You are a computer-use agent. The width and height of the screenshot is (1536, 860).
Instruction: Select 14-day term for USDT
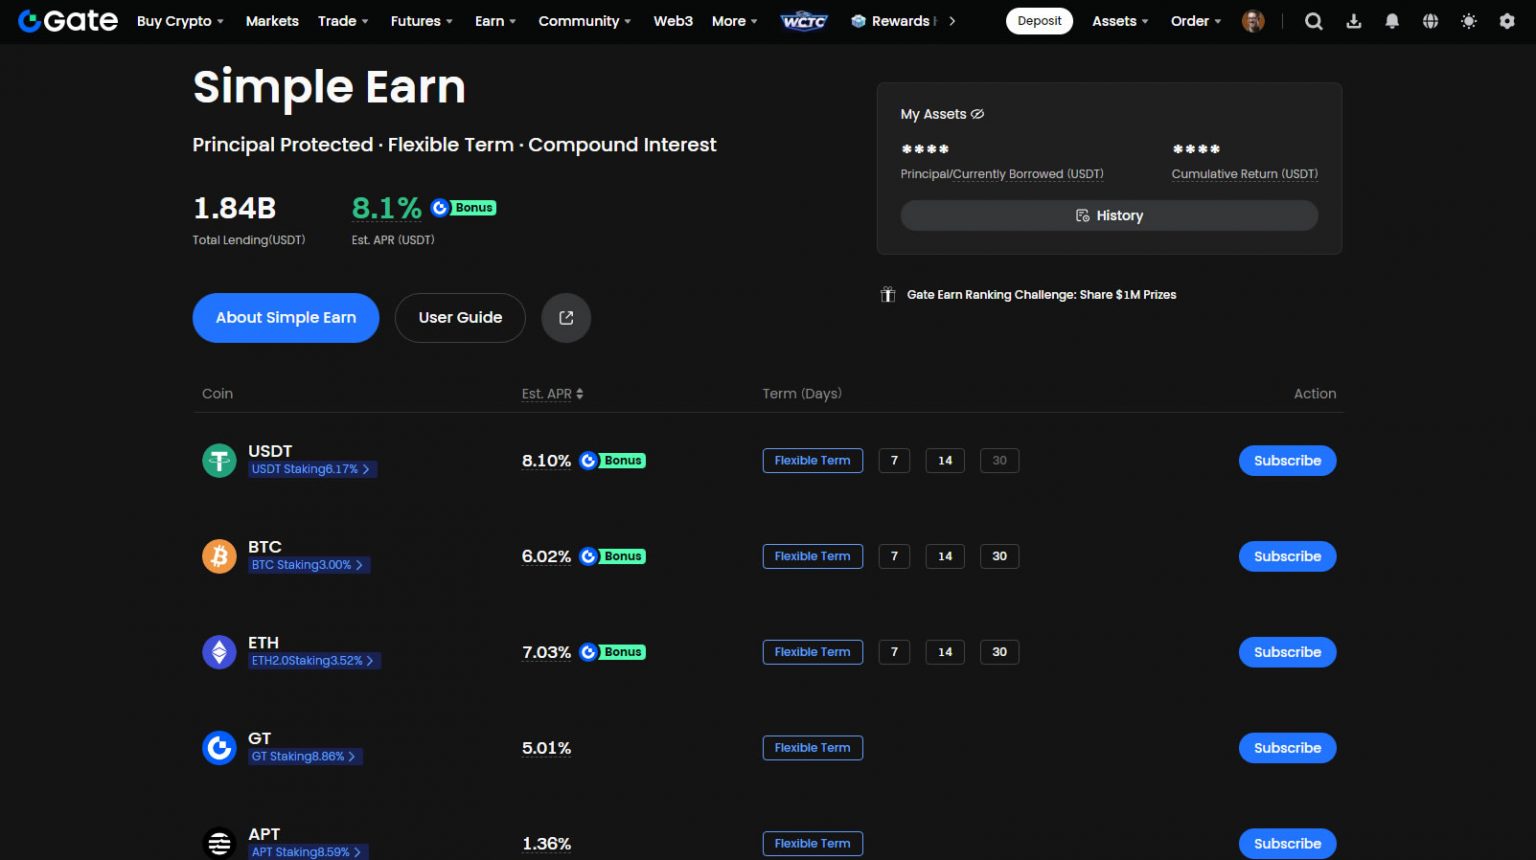click(x=945, y=460)
